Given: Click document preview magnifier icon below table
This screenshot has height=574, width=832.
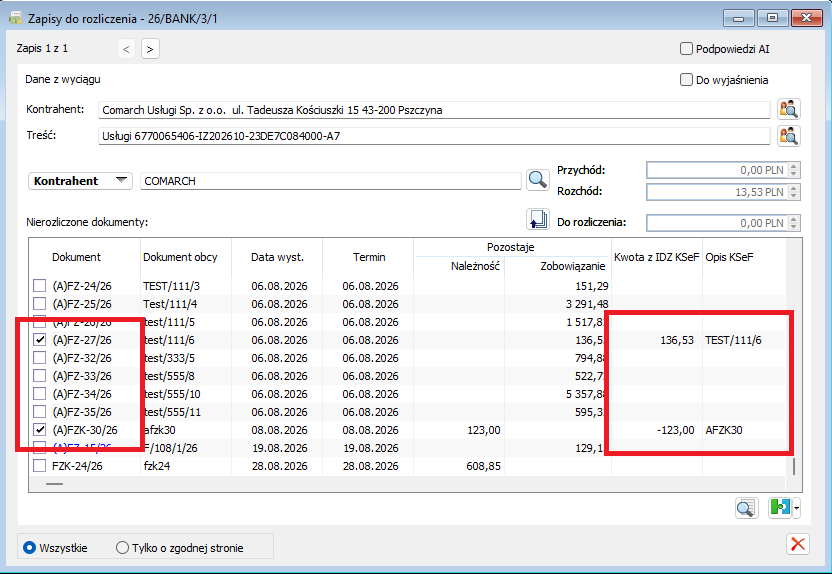Looking at the screenshot, I should click(x=747, y=508).
